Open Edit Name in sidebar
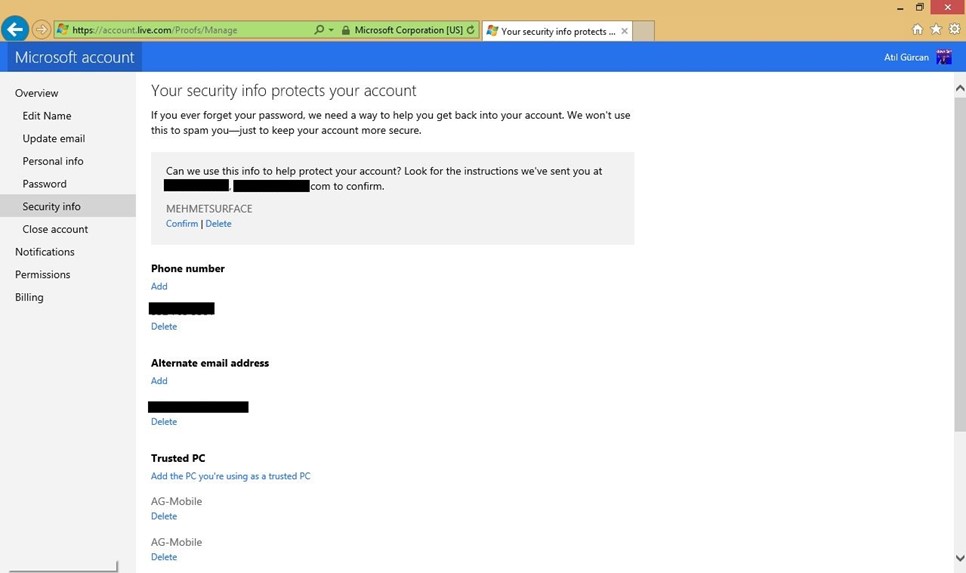 pyautogui.click(x=47, y=116)
